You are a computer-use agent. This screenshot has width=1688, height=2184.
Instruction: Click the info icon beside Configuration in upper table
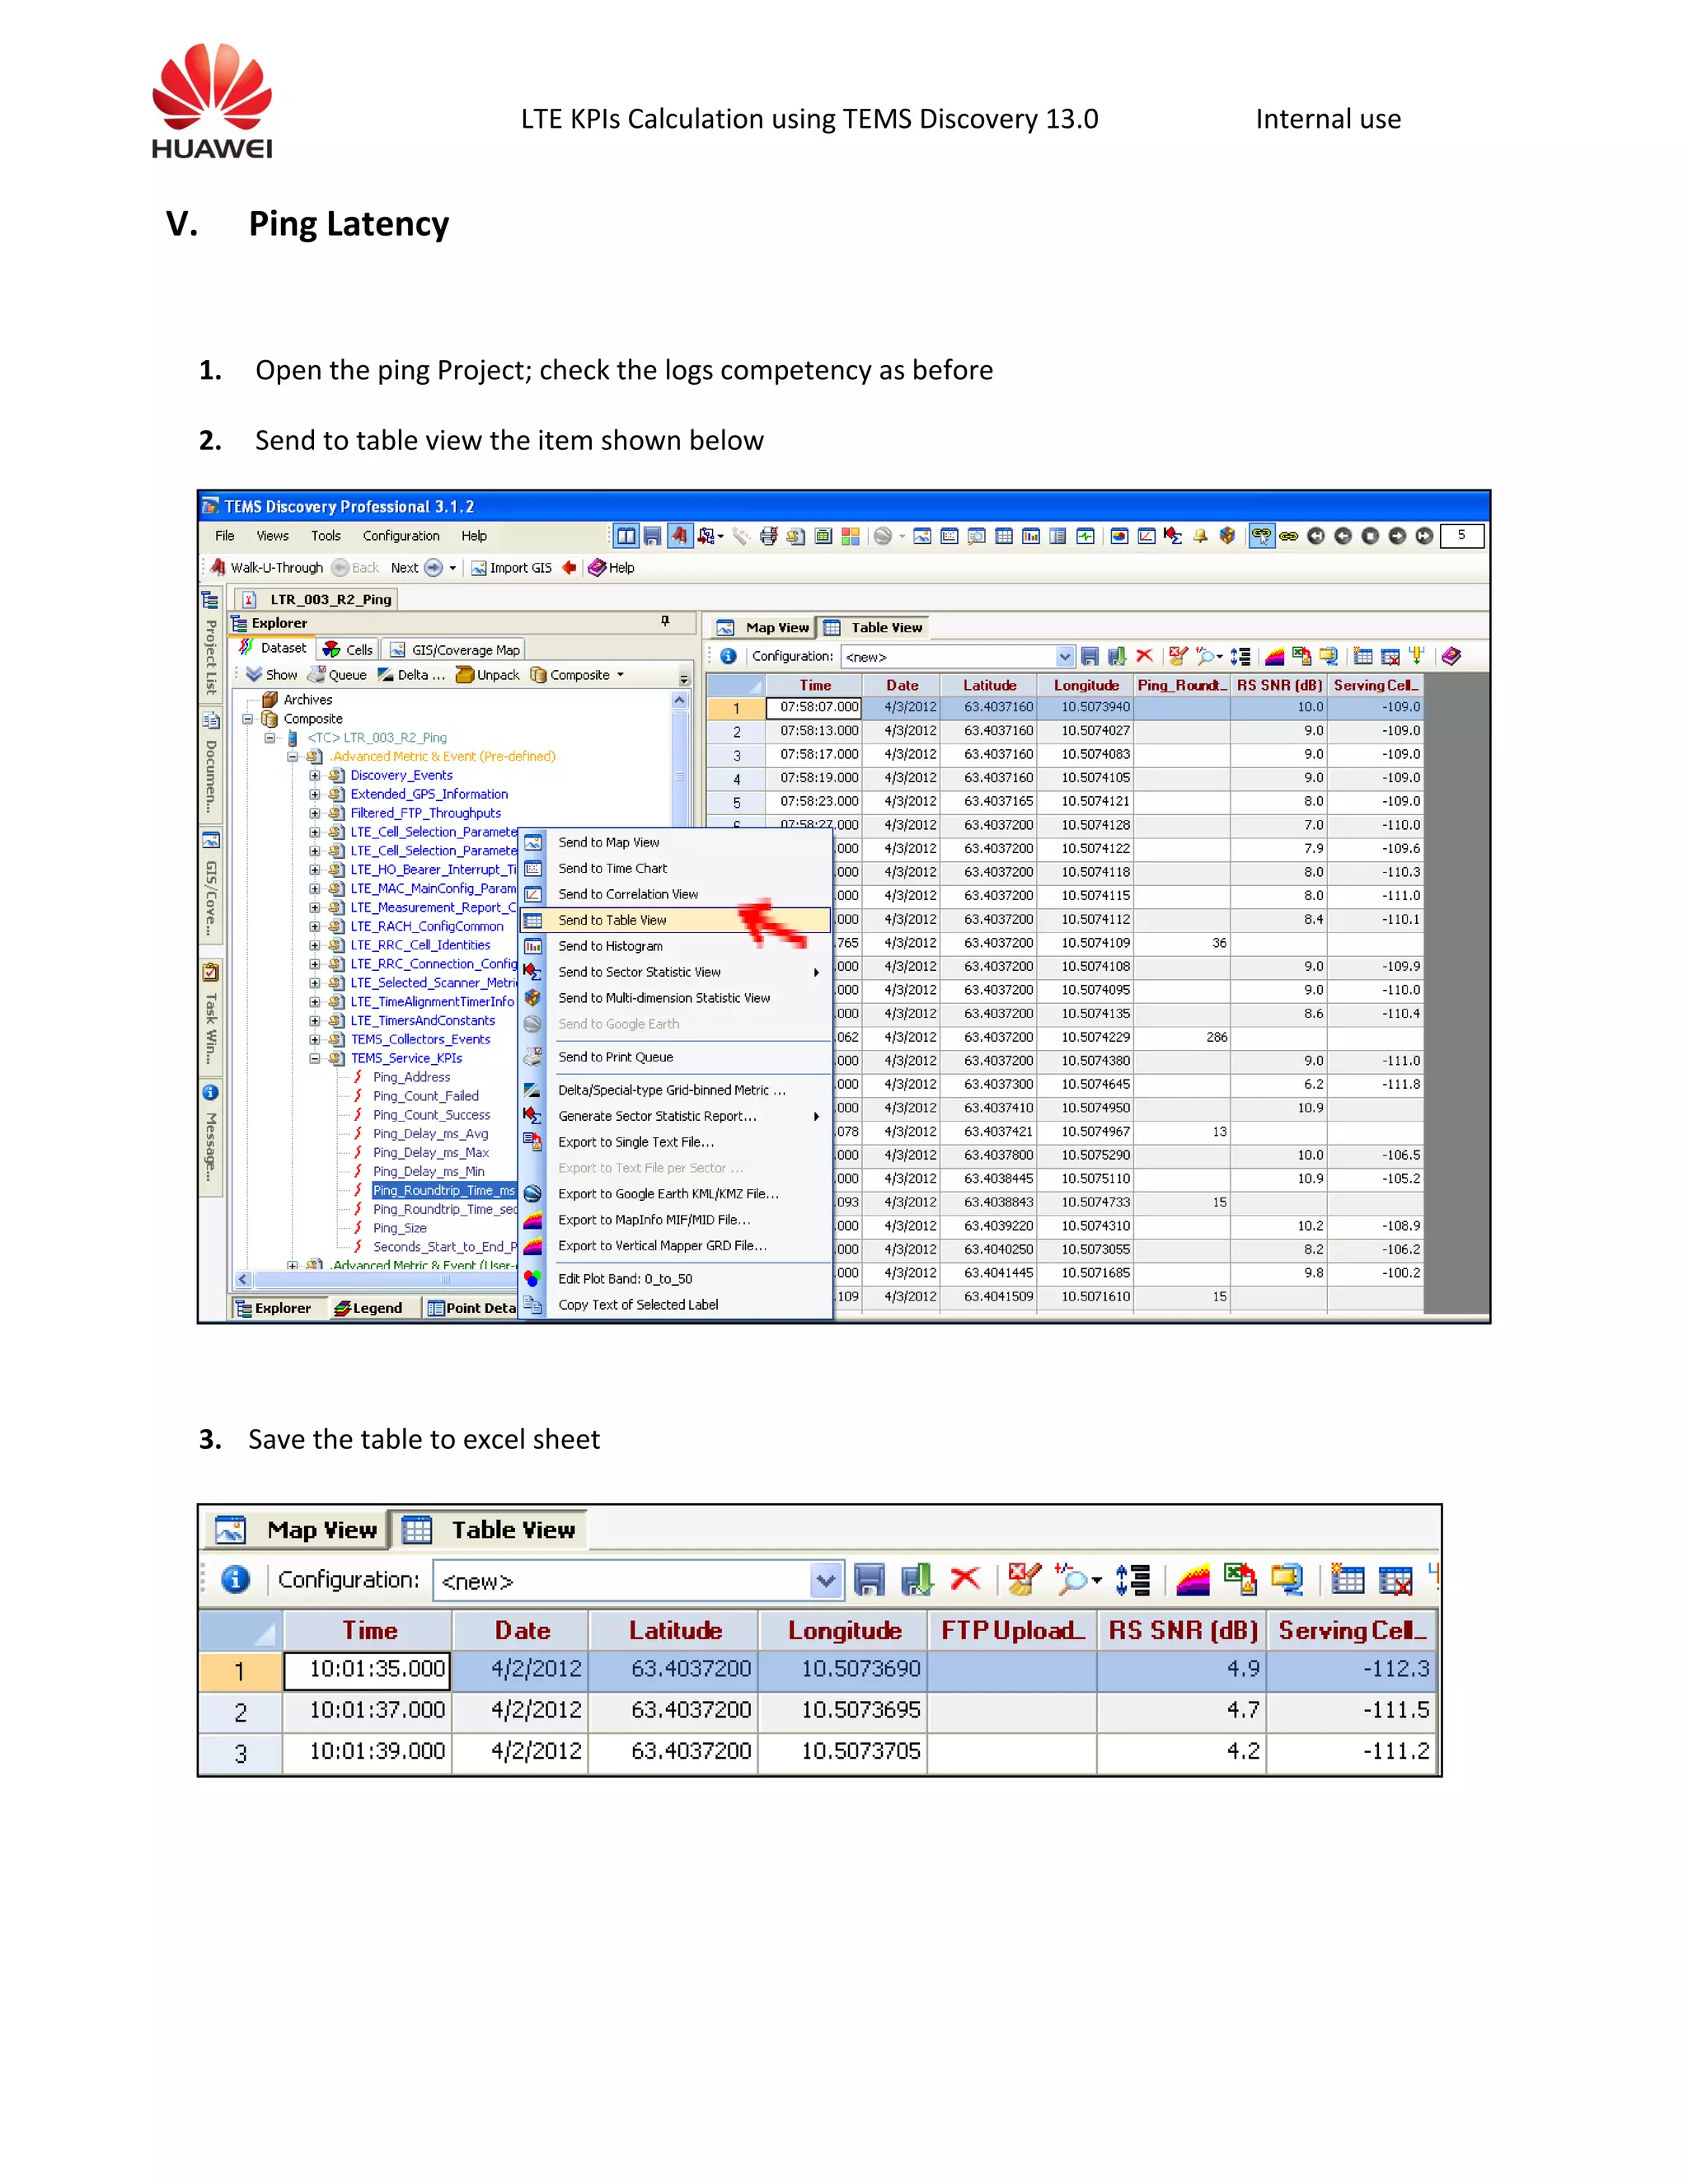click(728, 656)
